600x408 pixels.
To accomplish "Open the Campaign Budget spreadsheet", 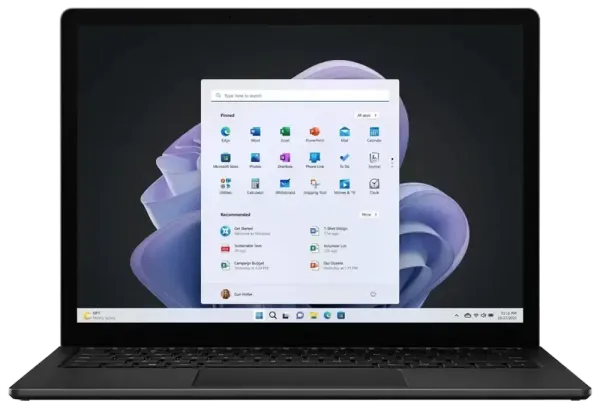I will pos(244,265).
